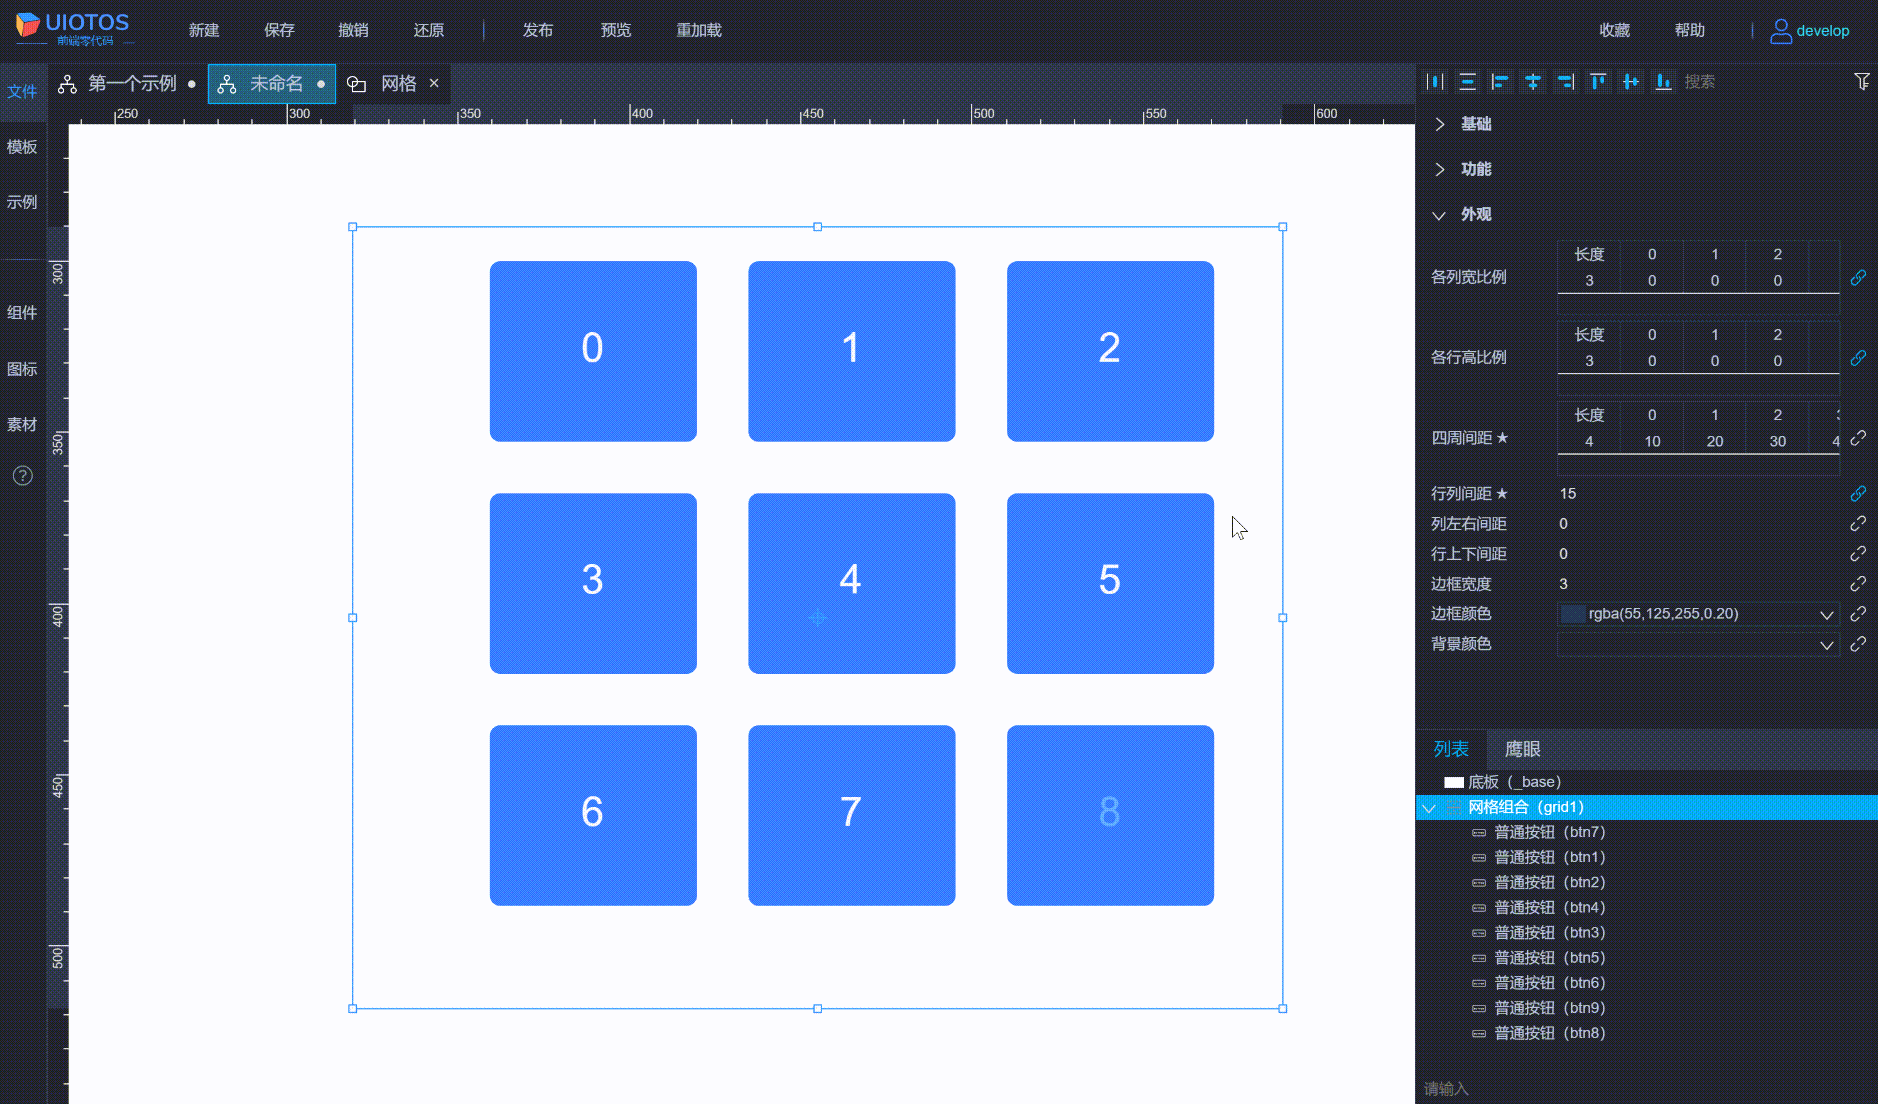
Task: Click the help question mark icon in sidebar
Action: coord(23,476)
